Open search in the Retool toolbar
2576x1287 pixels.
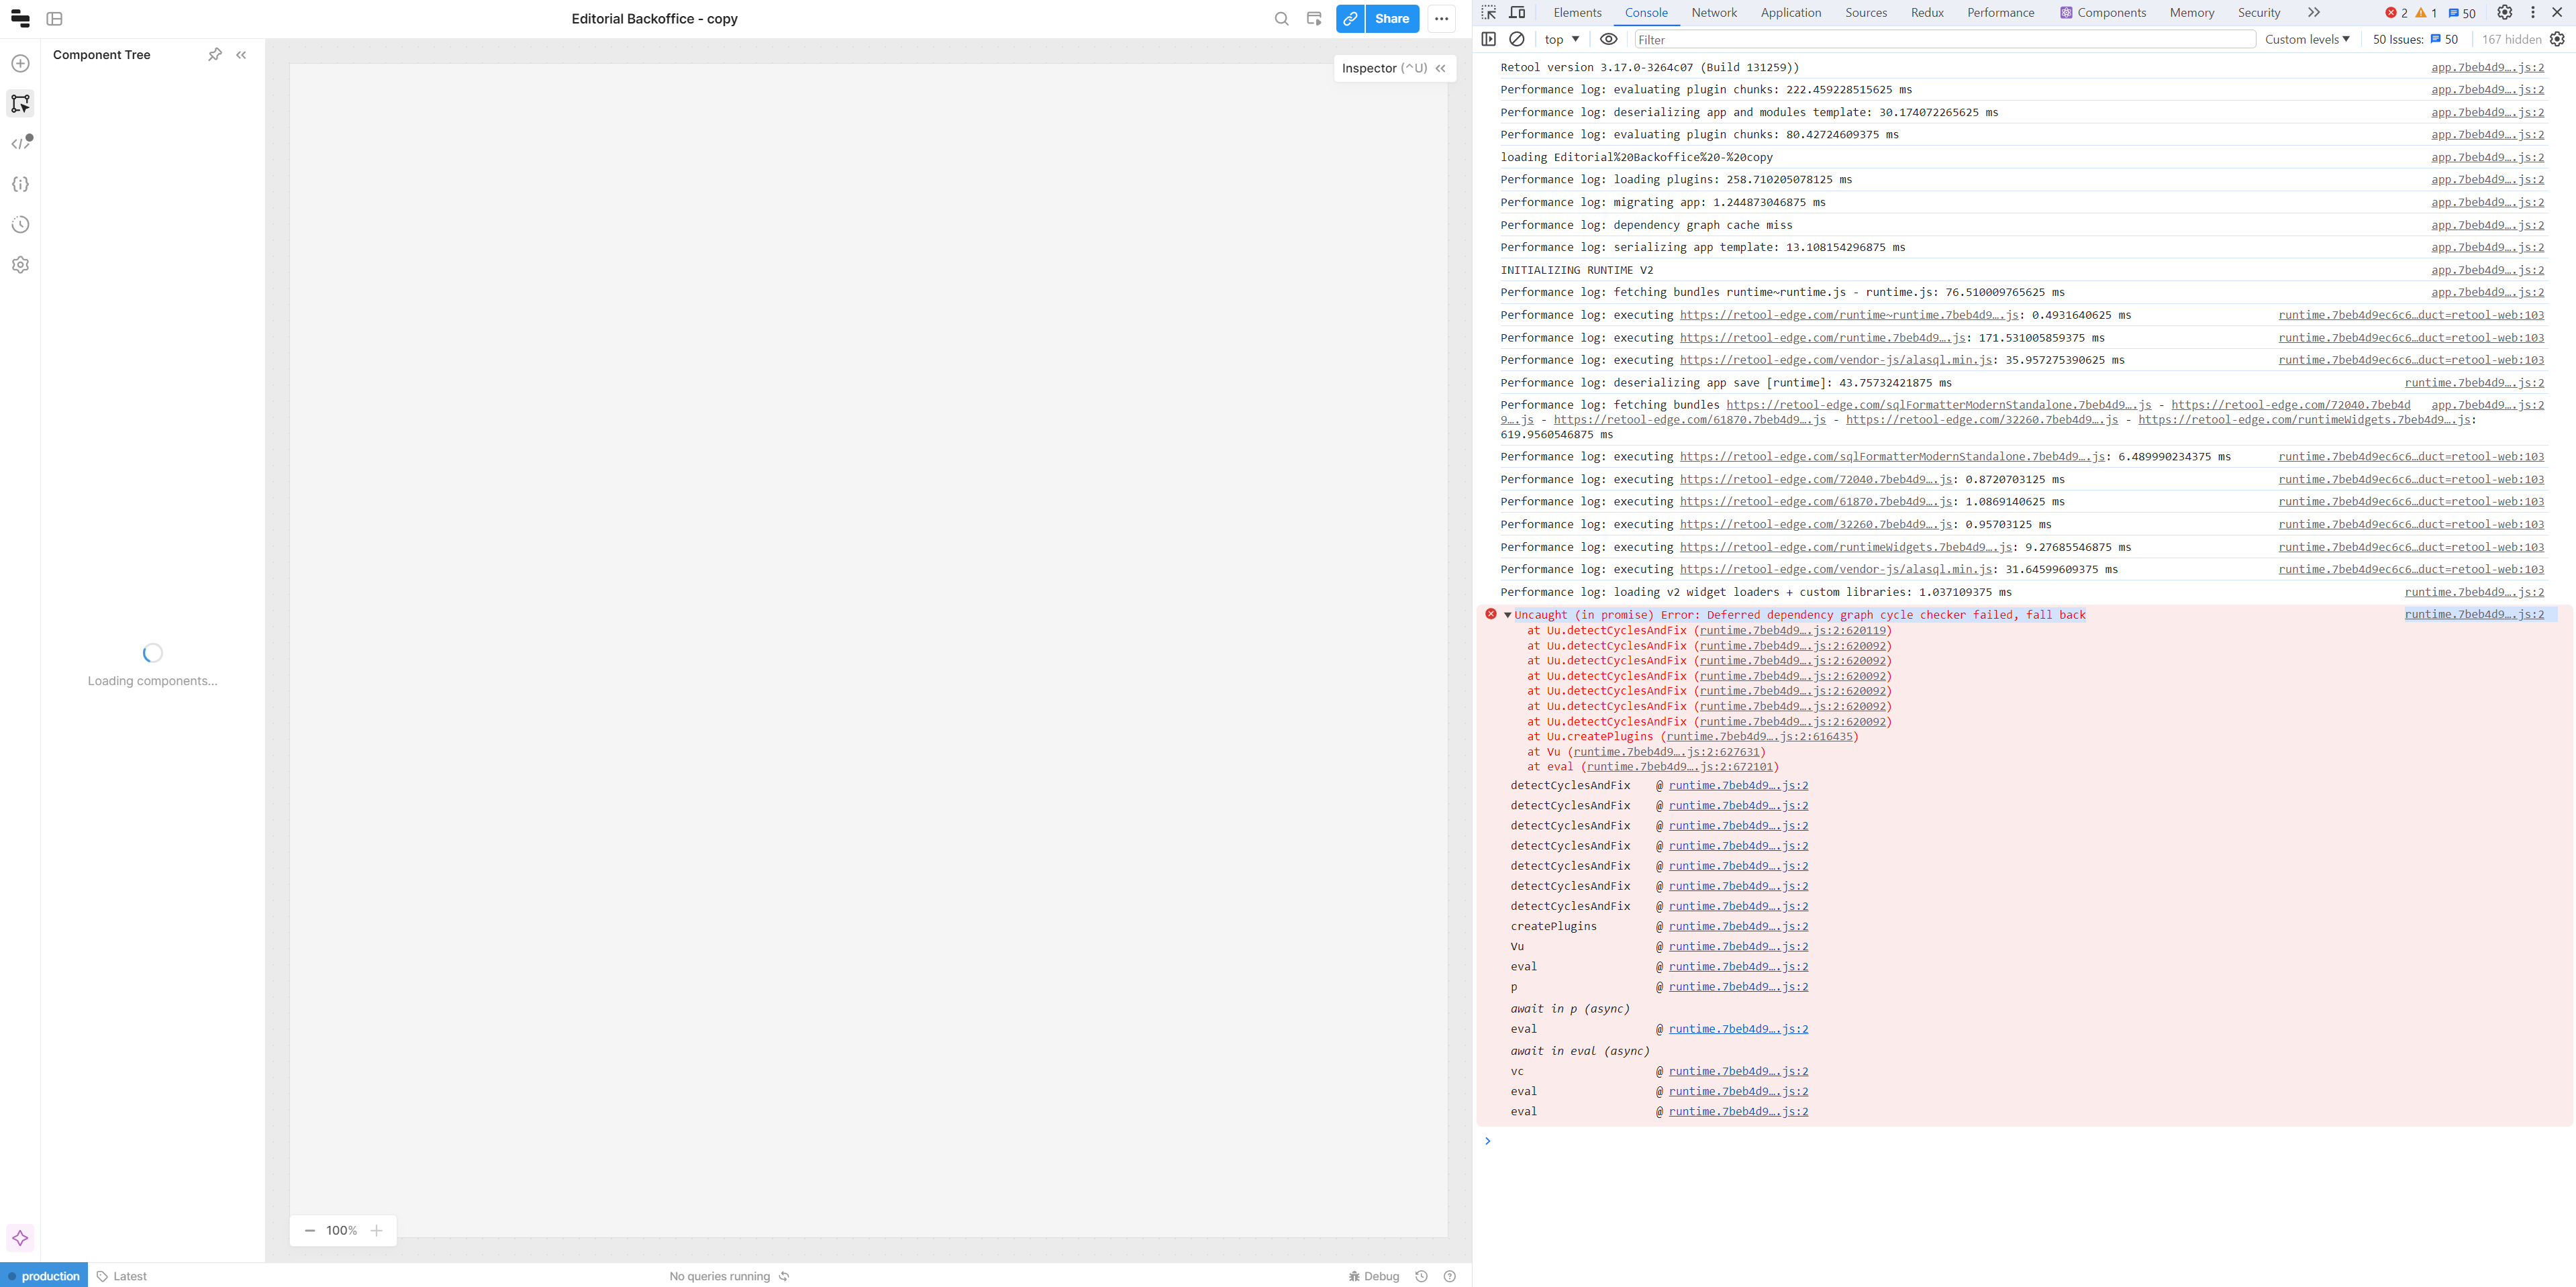point(1281,19)
